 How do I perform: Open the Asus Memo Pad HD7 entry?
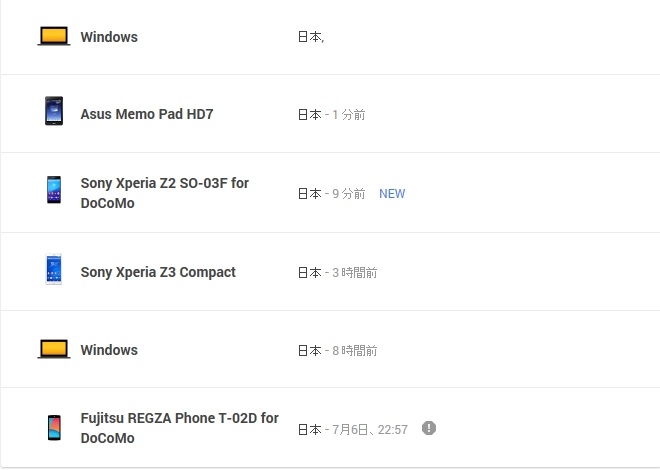146,114
